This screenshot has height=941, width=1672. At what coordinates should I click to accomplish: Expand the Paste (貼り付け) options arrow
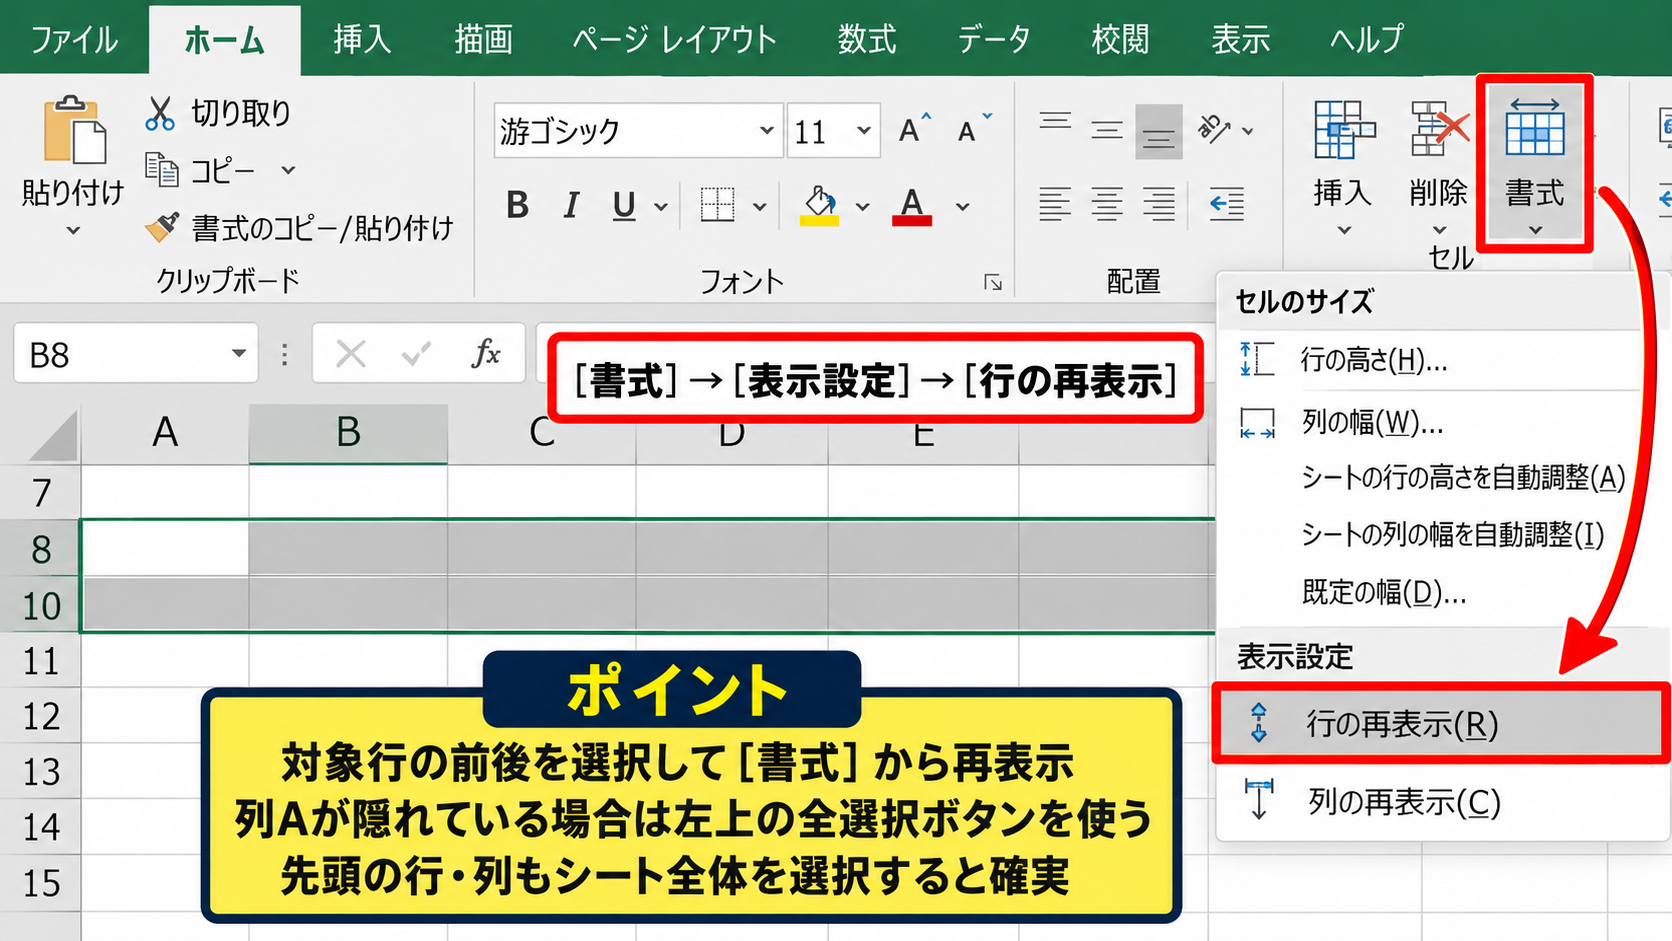73,231
